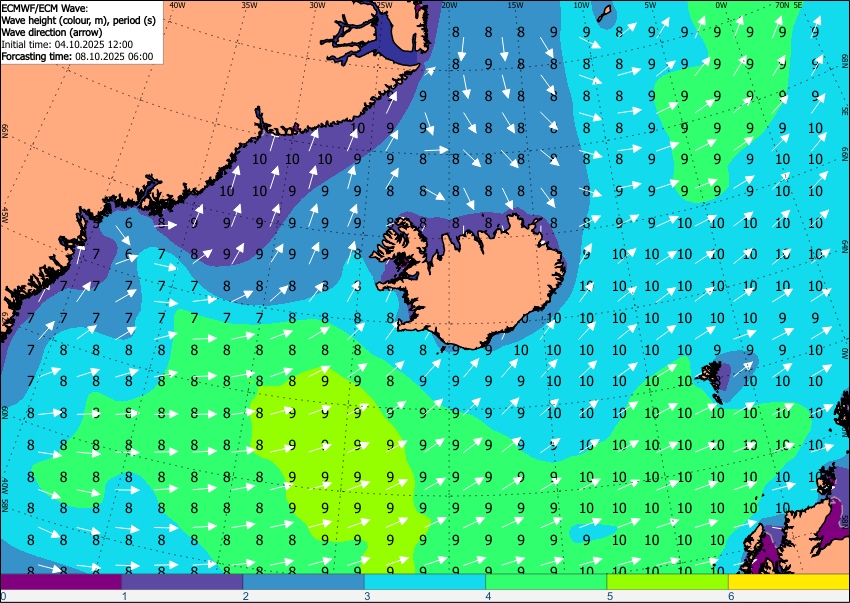Pick the green 4–5 m colour bar segment

(546, 582)
